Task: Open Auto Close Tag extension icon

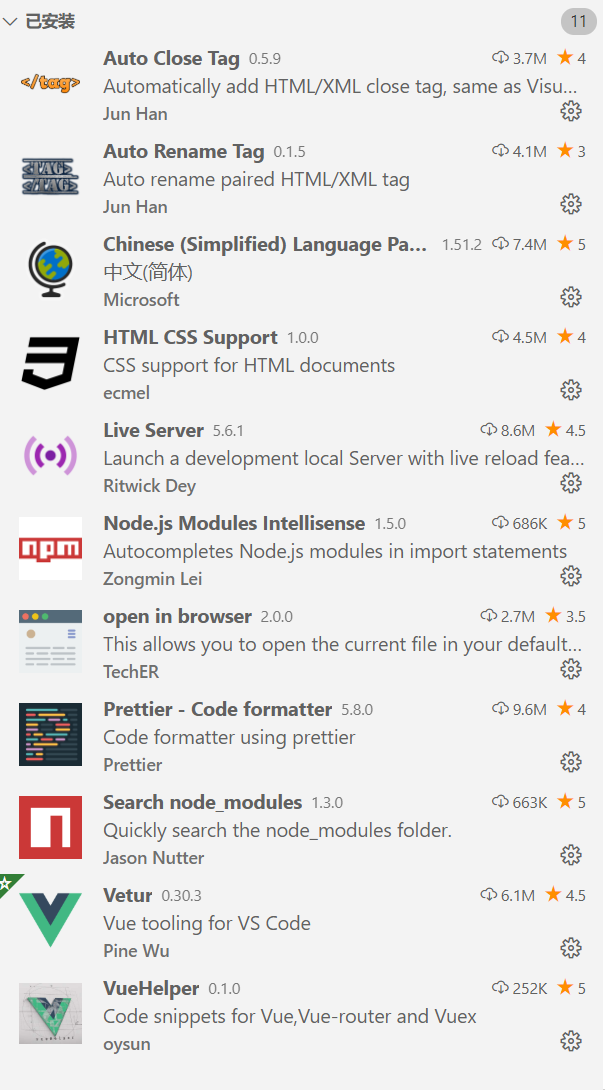Action: pyautogui.click(x=50, y=83)
